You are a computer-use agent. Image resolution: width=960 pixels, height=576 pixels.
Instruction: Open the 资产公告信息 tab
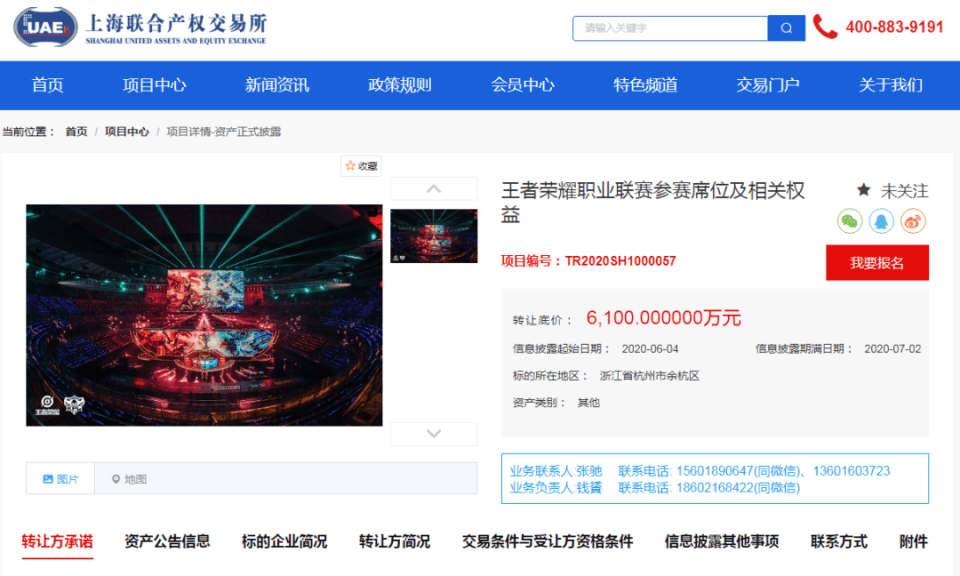[167, 542]
